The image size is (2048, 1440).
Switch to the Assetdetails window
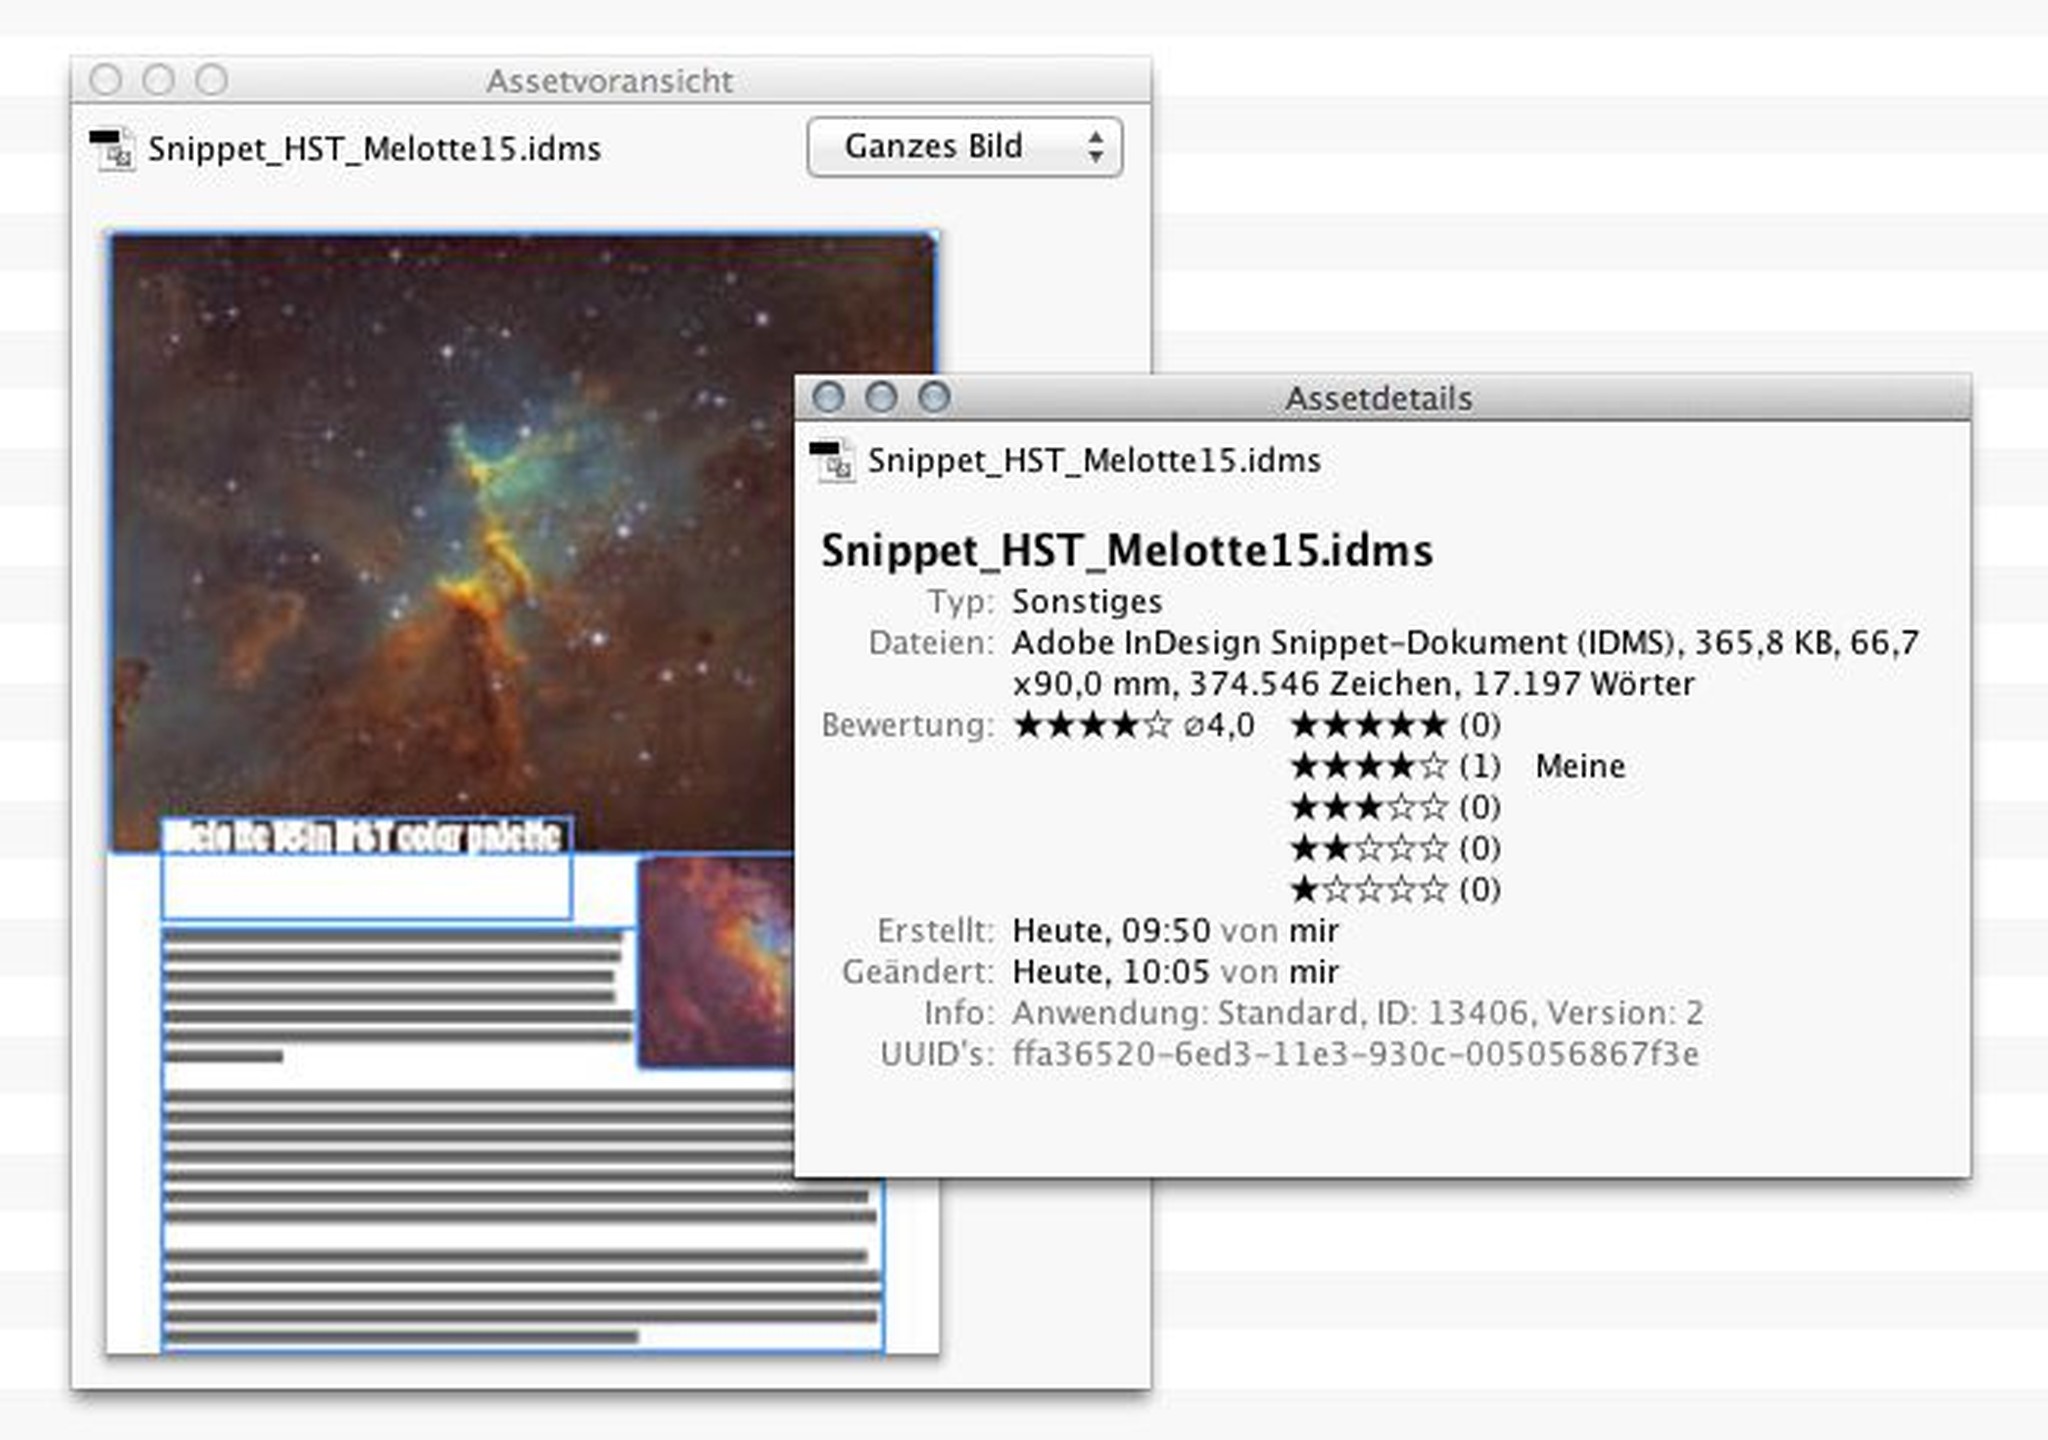click(1377, 398)
